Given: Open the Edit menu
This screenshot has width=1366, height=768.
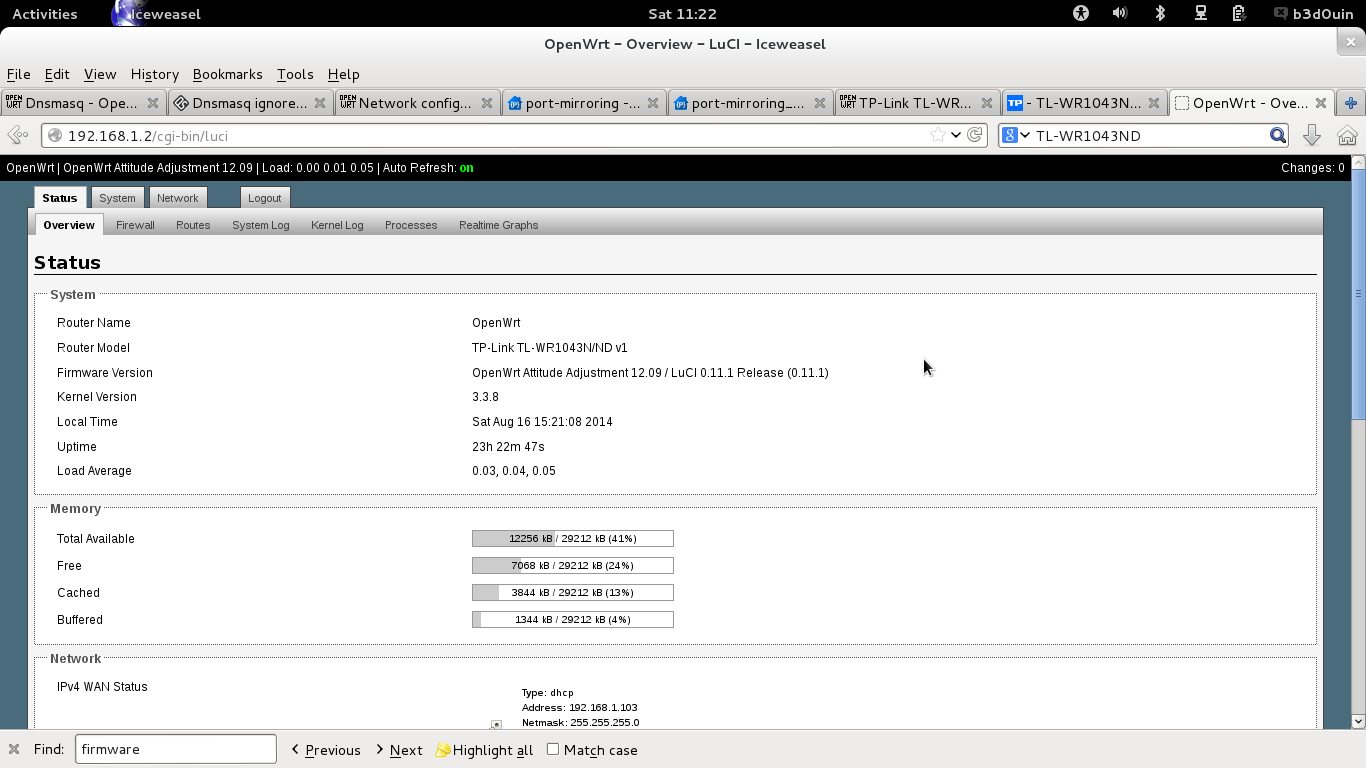Looking at the screenshot, I should tap(57, 74).
